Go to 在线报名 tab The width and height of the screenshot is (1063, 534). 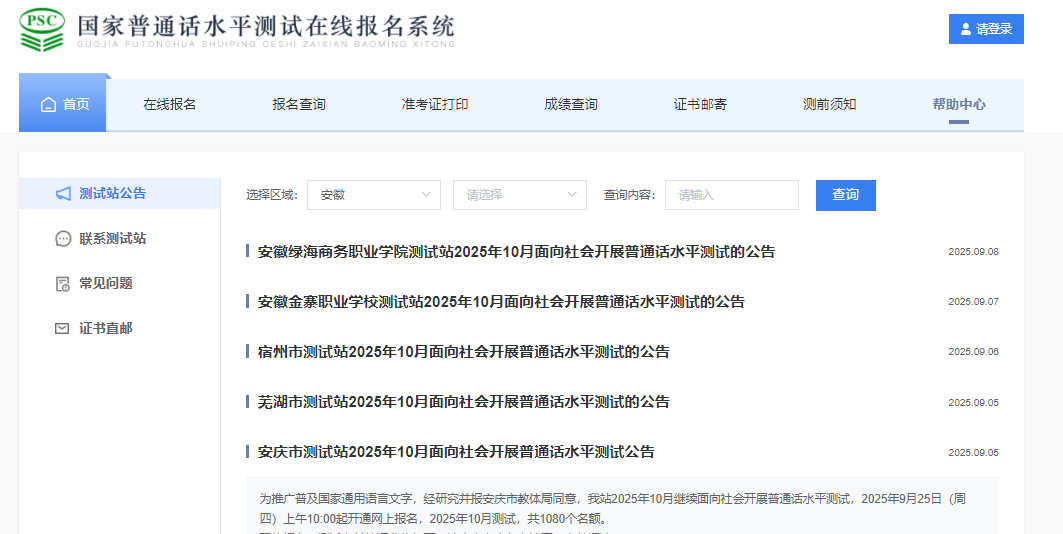(x=169, y=105)
